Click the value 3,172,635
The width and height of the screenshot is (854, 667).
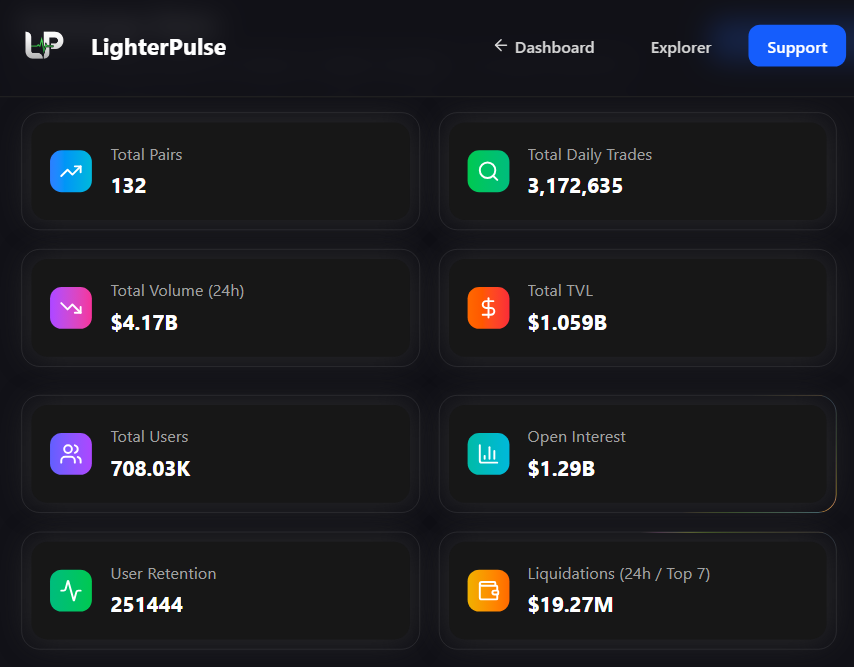coord(575,186)
